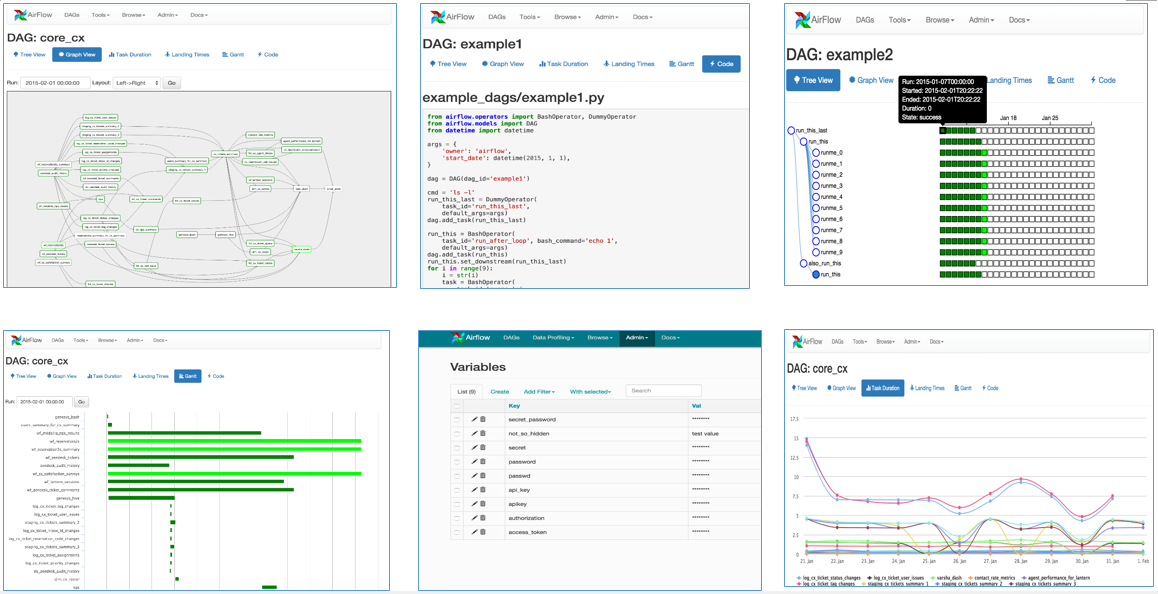This screenshot has width=1158, height=594.
Task: Tick the checkbox for the api_key row
Action: click(456, 489)
